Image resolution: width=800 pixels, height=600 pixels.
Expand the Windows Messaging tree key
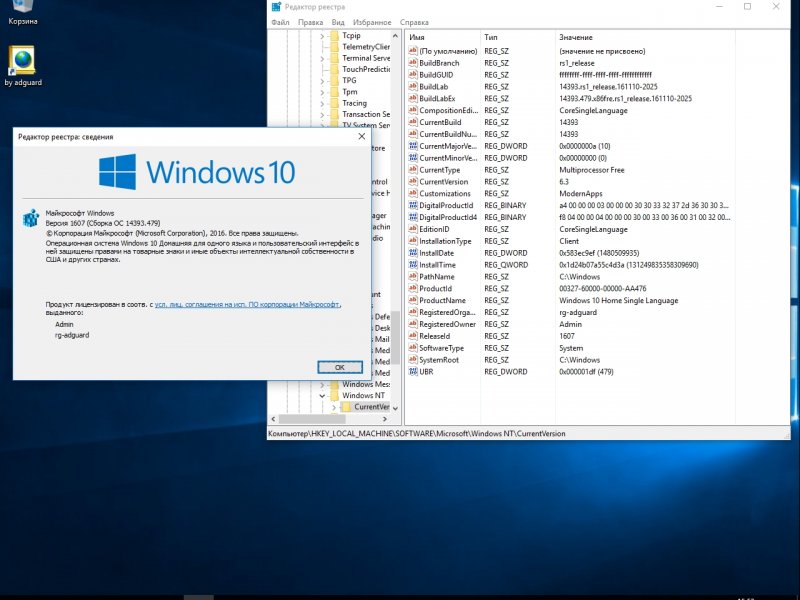322,384
